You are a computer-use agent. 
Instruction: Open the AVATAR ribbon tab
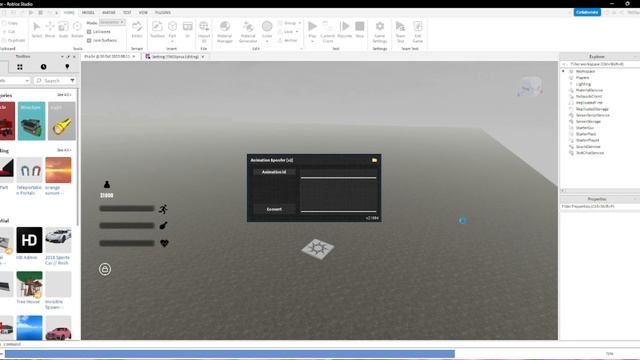click(109, 13)
